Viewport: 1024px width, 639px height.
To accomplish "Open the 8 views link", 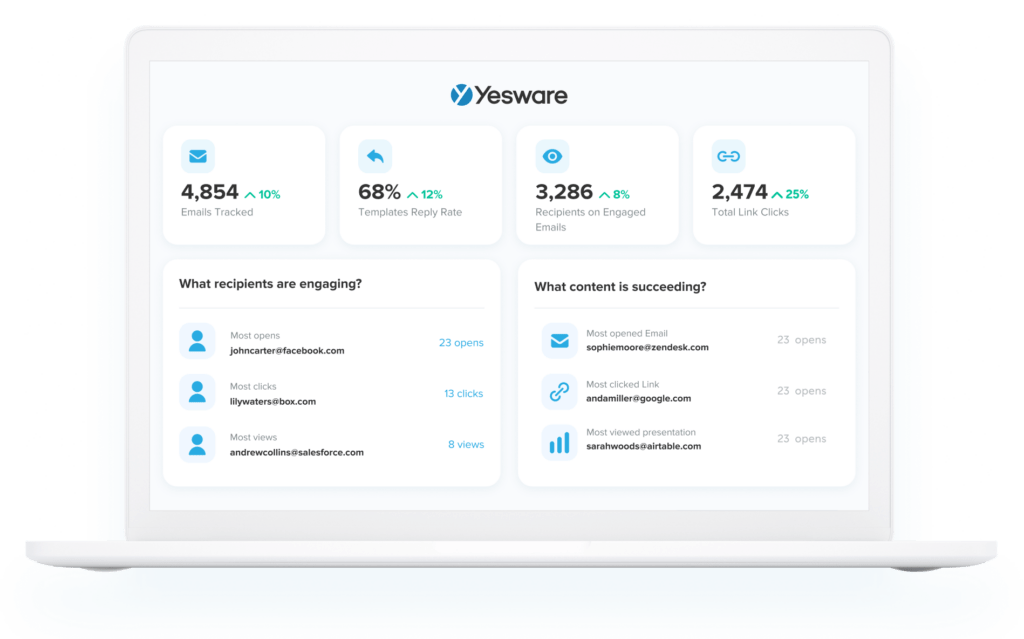I will (x=466, y=444).
